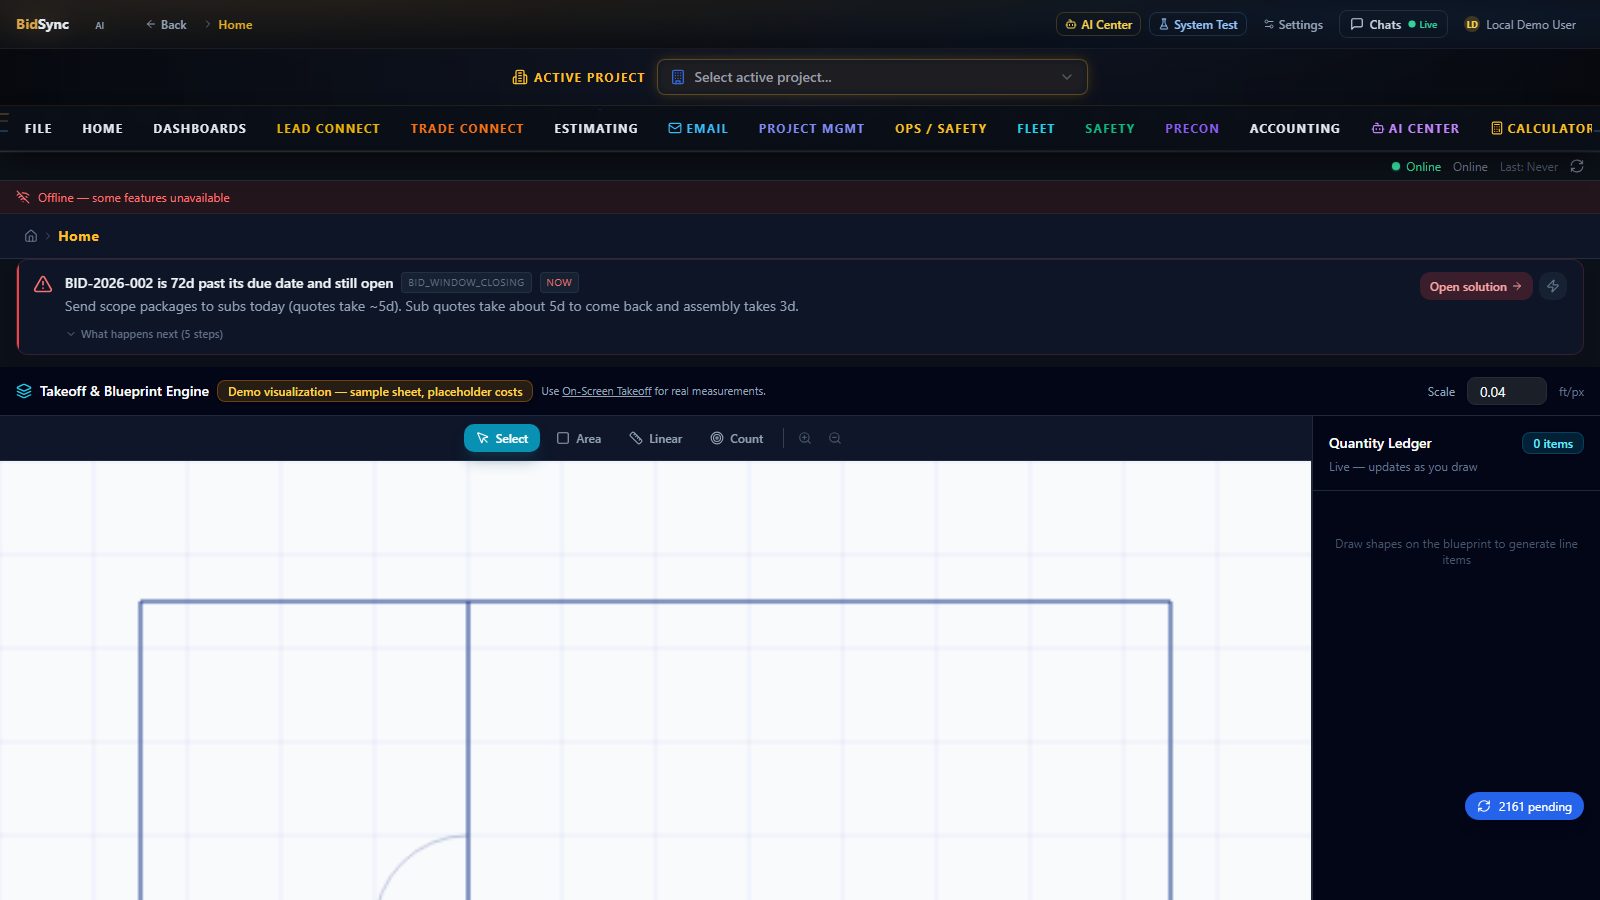Image resolution: width=1600 pixels, height=900 pixels.
Task: Open the PROJECT MGMT menu
Action: [x=811, y=128]
